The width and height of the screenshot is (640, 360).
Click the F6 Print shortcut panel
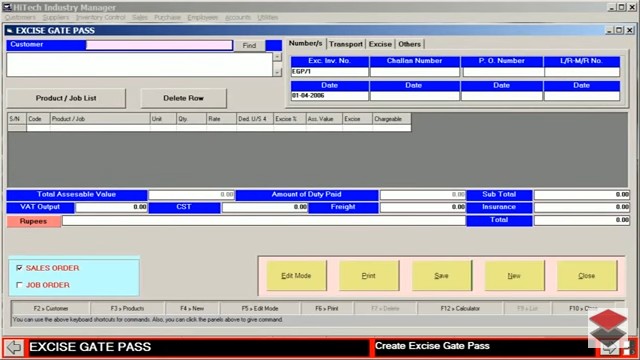coord(327,309)
